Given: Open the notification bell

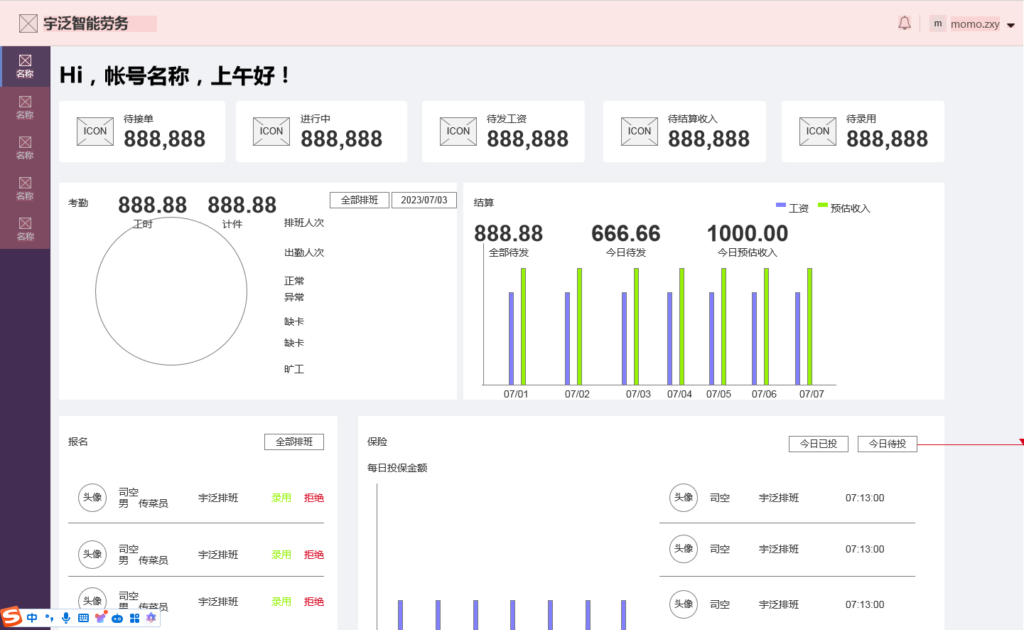Looking at the screenshot, I should tap(904, 24).
